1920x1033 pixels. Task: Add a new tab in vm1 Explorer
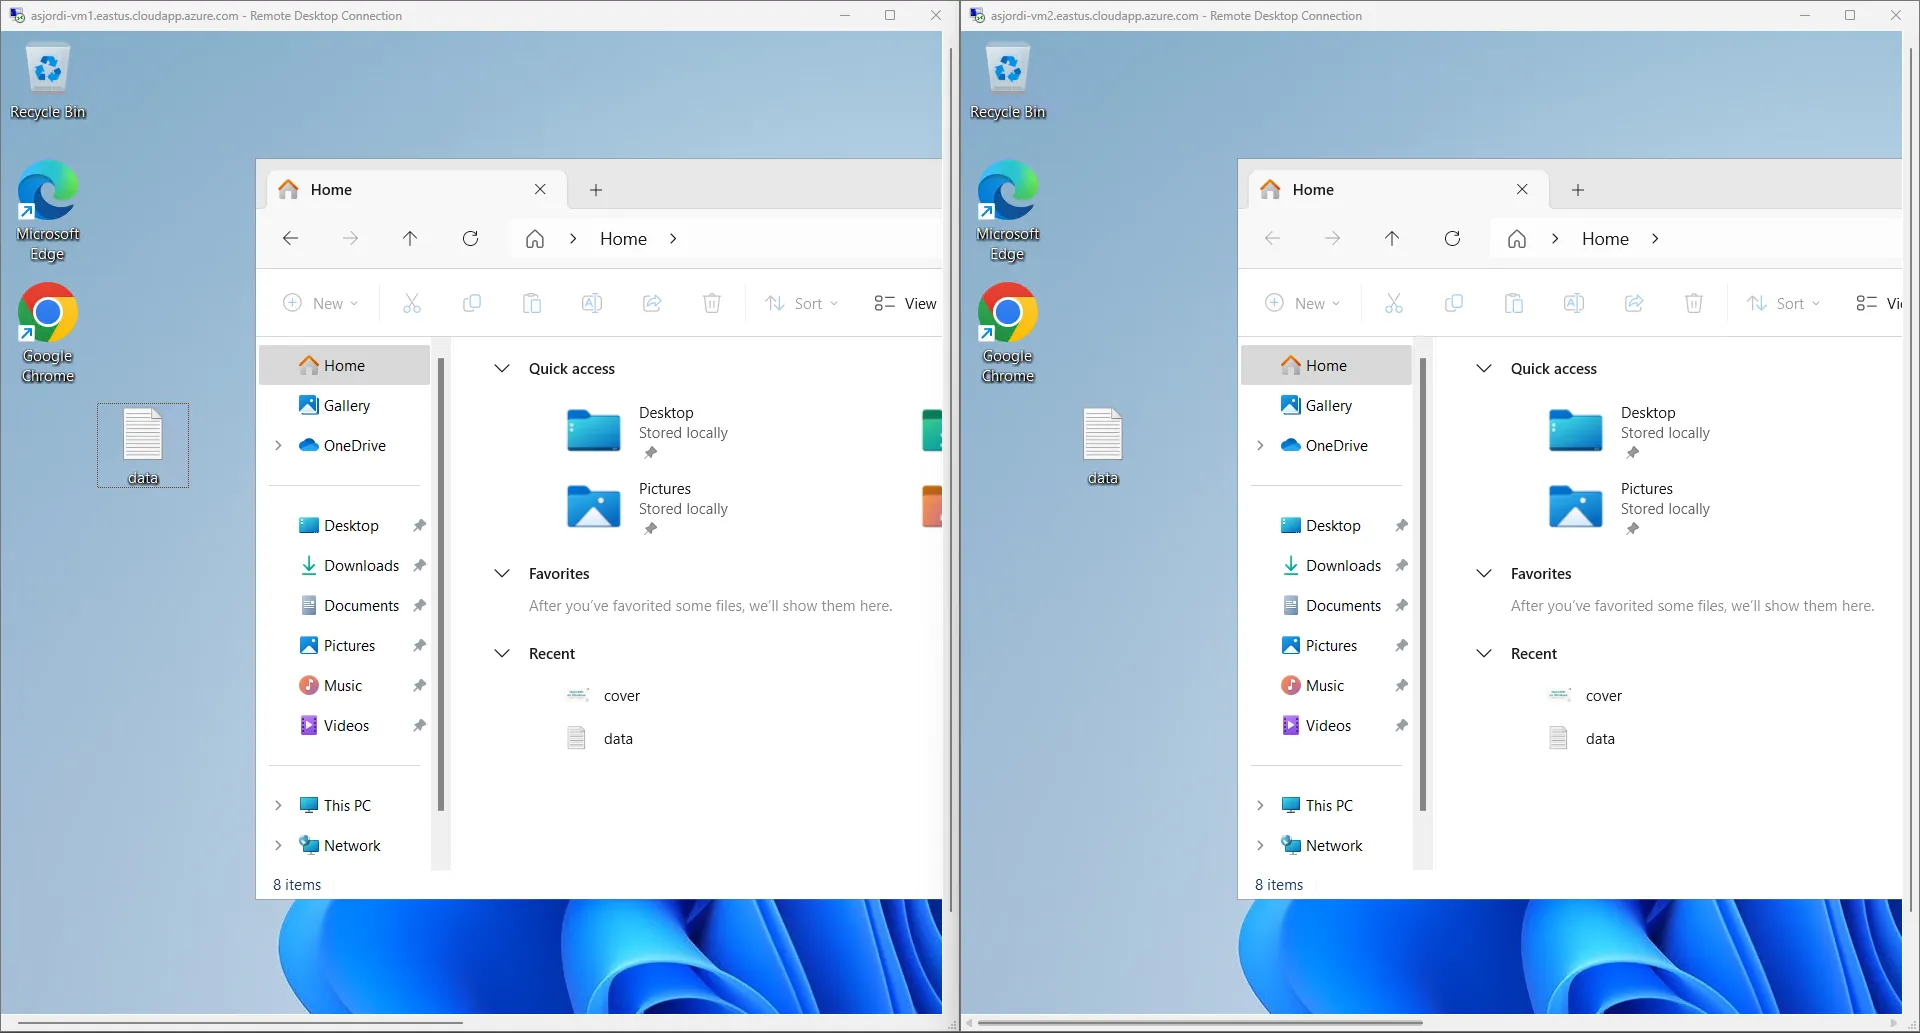(x=596, y=189)
